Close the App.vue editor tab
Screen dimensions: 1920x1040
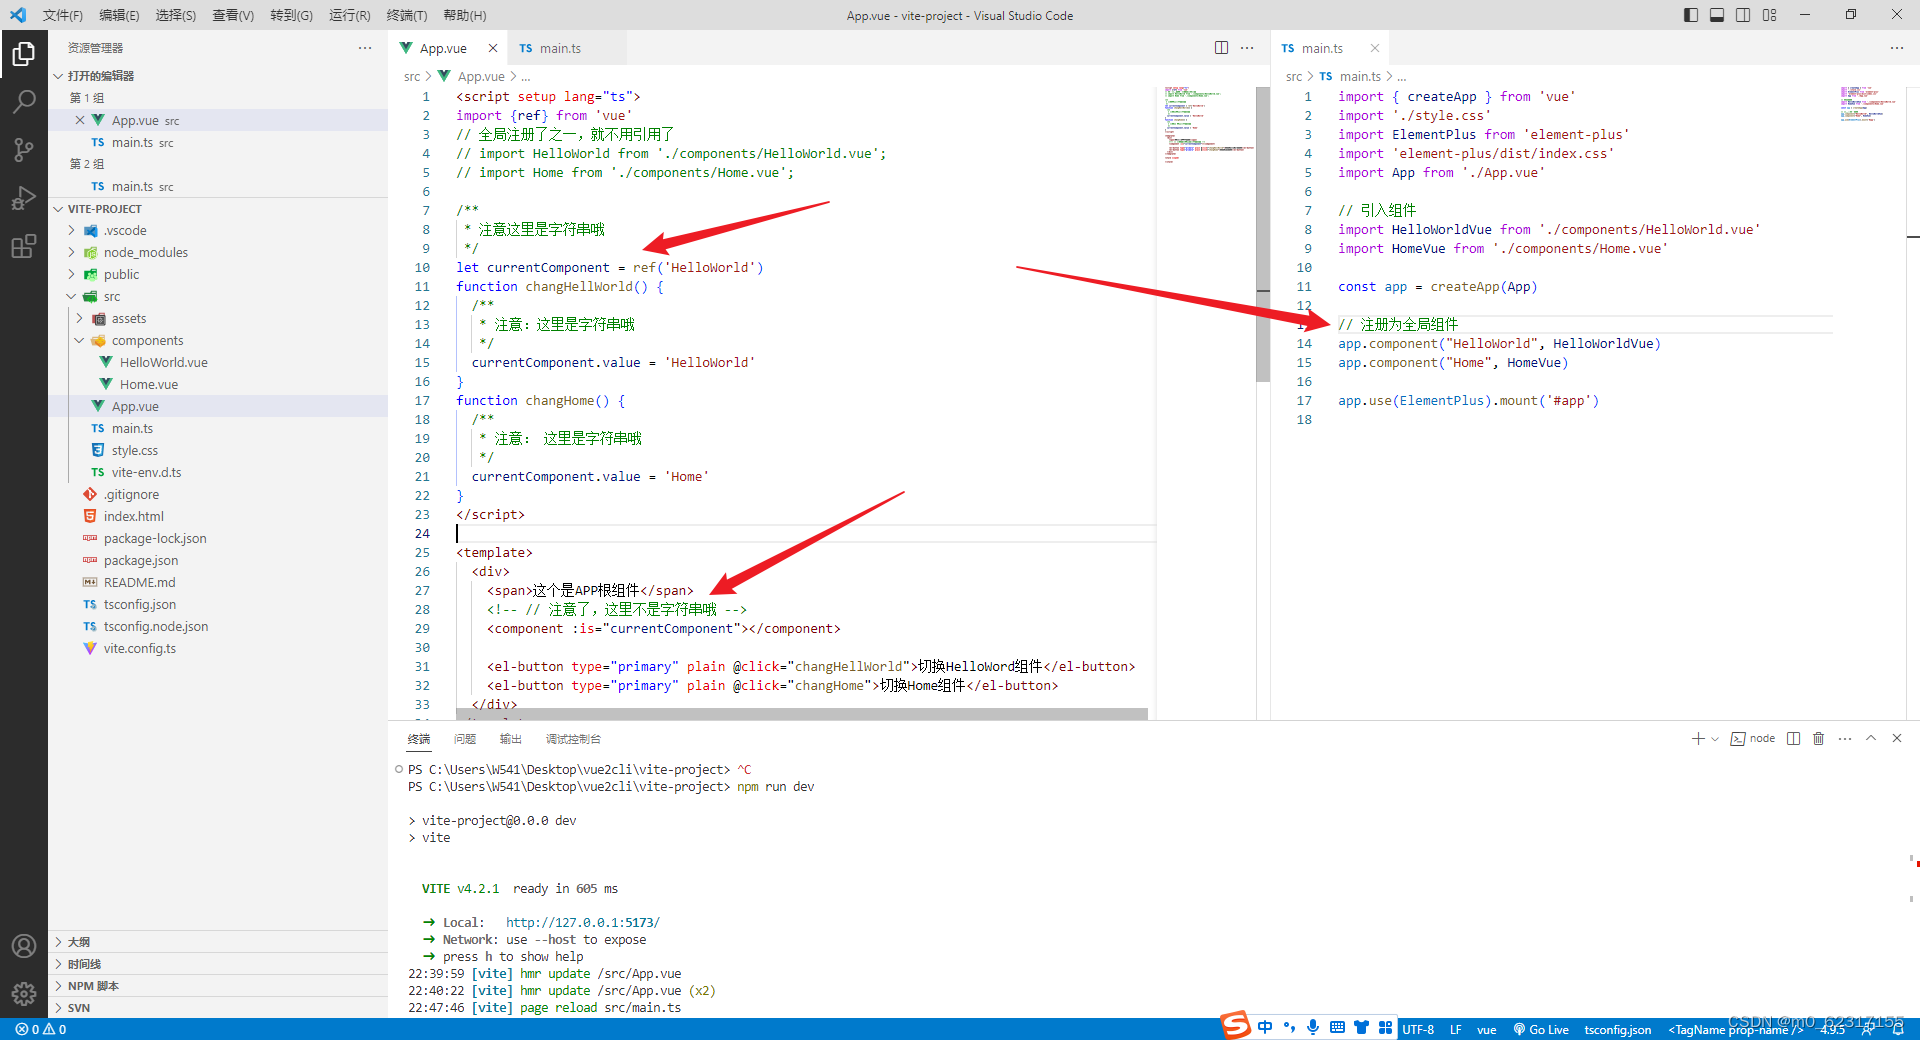point(493,48)
